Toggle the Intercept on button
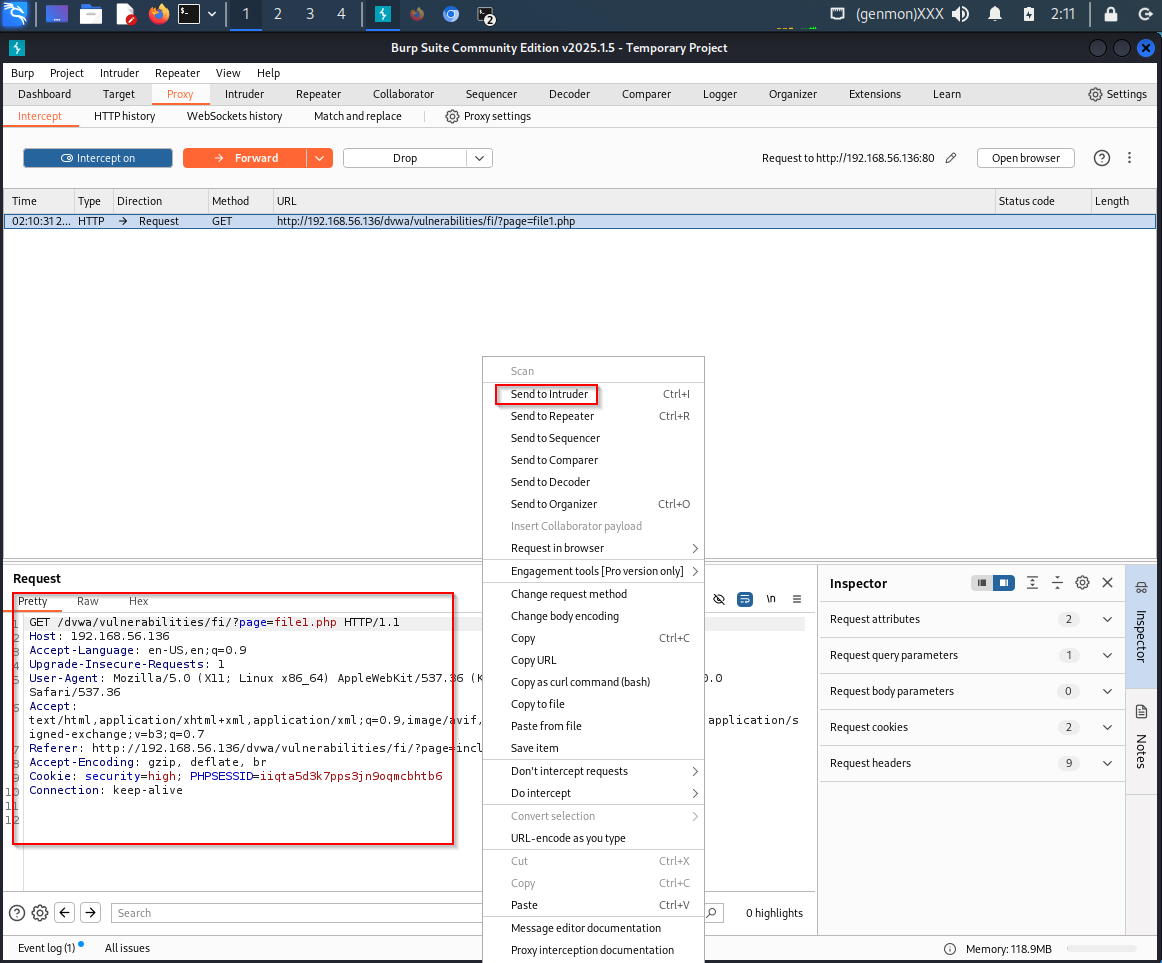Screen dimensions: 1162x963 click(x=98, y=158)
